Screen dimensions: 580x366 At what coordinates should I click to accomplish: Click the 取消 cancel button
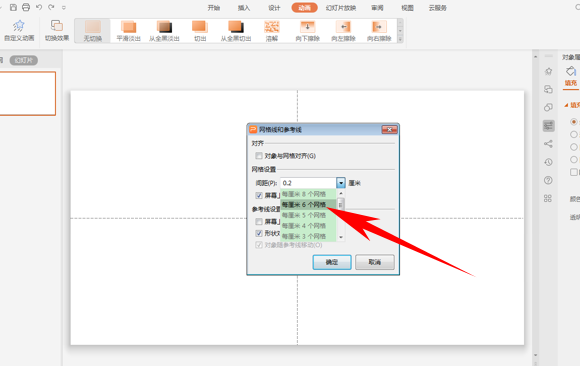pos(375,262)
